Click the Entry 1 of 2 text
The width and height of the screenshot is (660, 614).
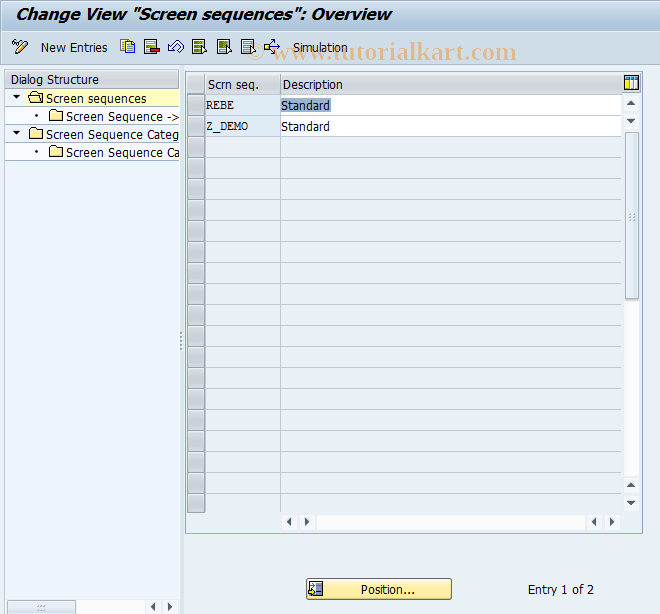pos(560,590)
